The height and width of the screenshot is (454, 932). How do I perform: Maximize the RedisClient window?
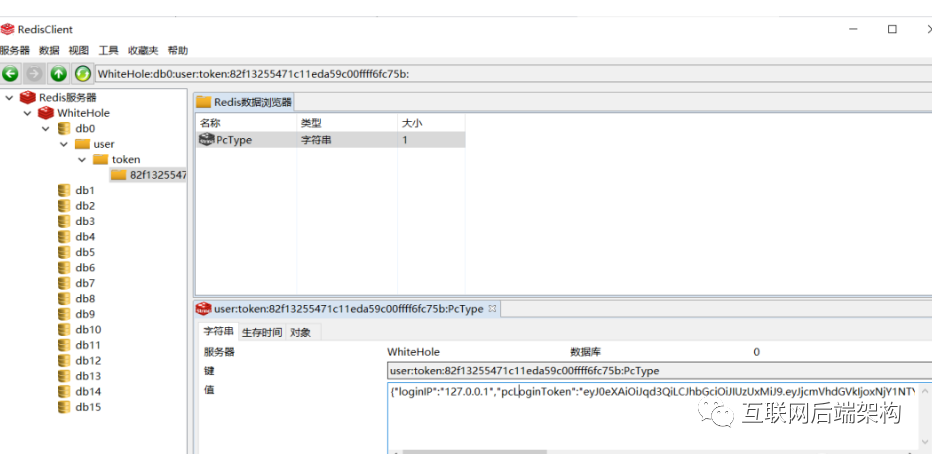(892, 29)
